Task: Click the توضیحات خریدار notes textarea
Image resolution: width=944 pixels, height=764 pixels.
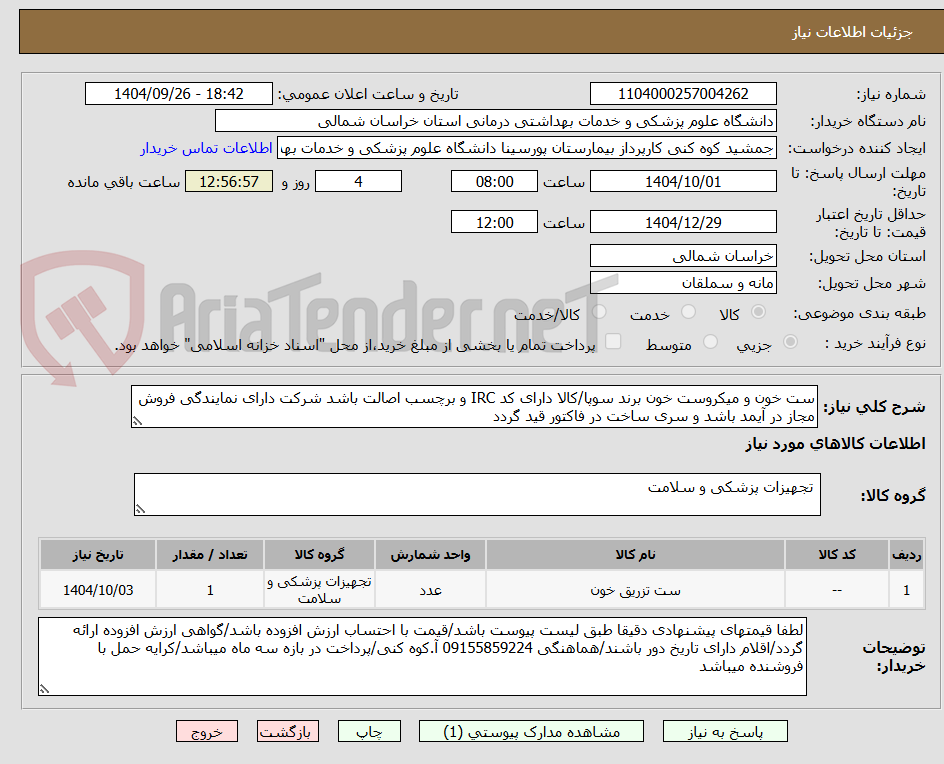Action: click(x=422, y=656)
